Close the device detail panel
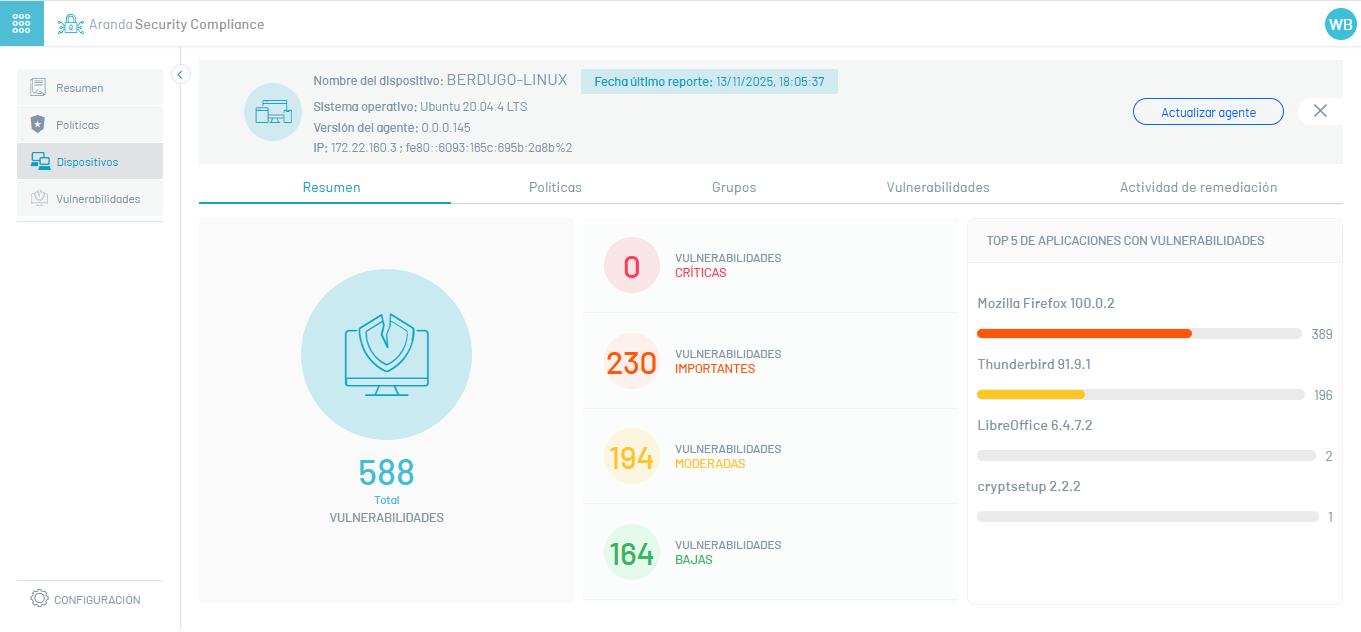The height and width of the screenshot is (632, 1361). (x=1320, y=111)
